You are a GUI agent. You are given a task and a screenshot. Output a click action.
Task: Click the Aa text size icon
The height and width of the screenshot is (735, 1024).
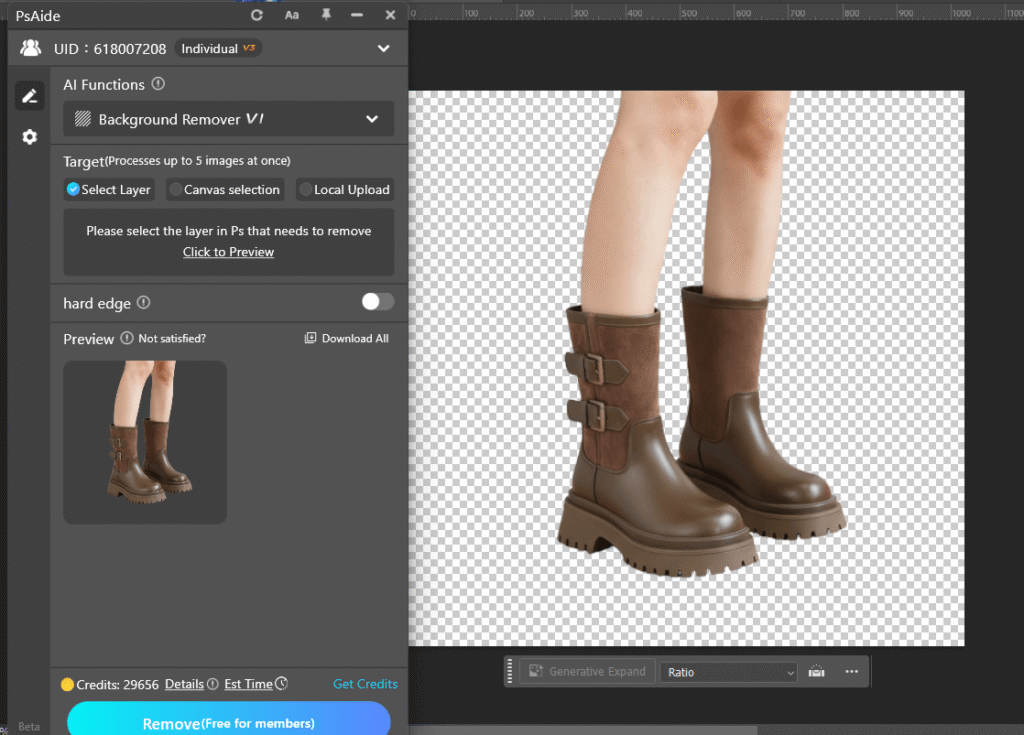(x=291, y=15)
